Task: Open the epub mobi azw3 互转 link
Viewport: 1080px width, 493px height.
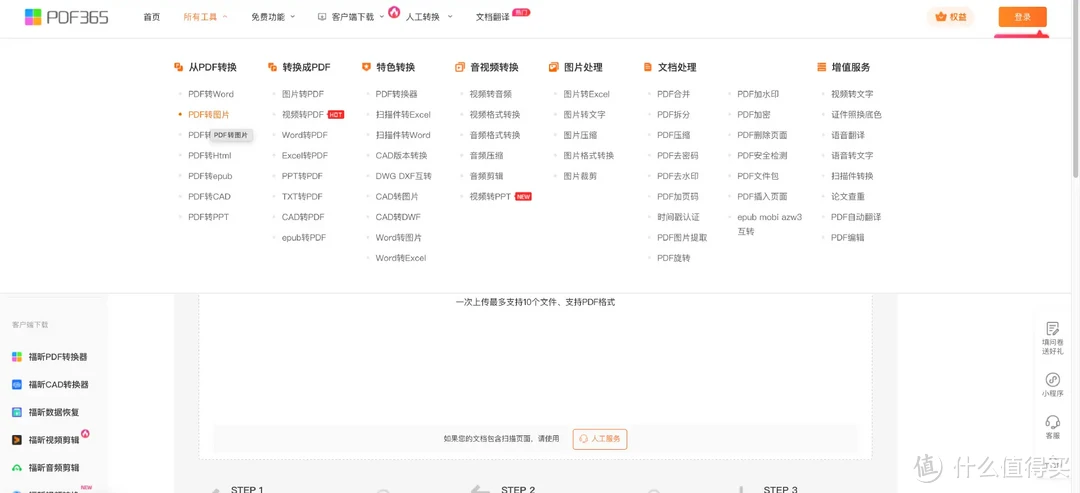Action: [x=769, y=224]
